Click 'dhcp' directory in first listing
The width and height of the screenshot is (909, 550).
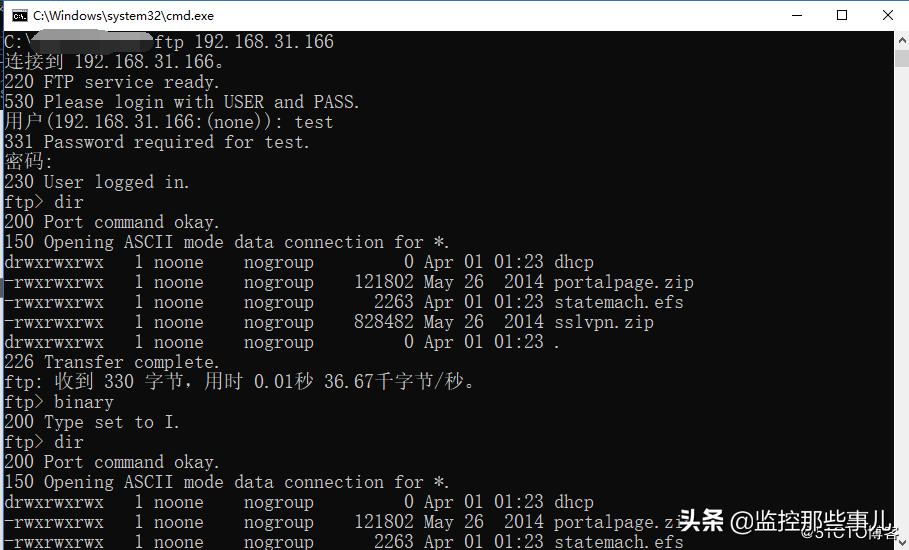[x=574, y=262]
